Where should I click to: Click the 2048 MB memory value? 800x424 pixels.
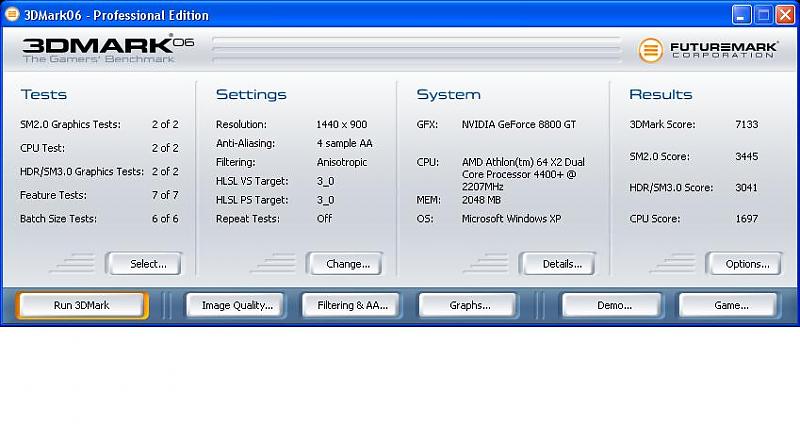click(x=481, y=200)
